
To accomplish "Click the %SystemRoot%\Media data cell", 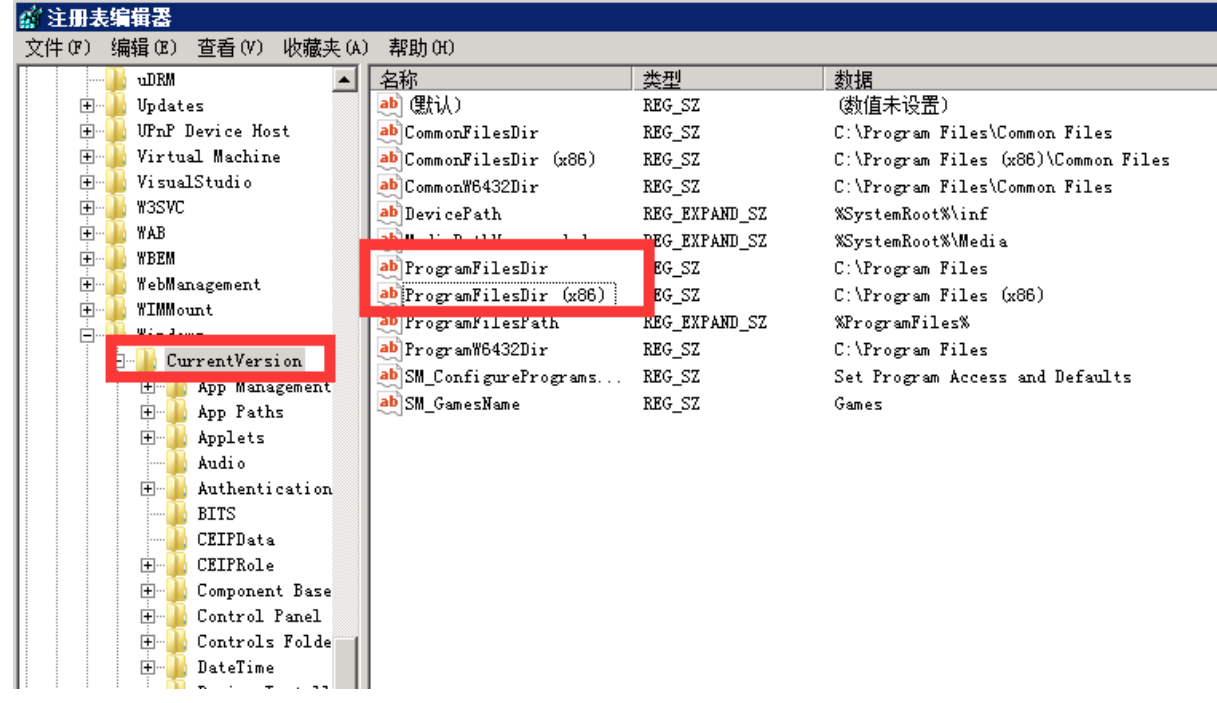I will (920, 241).
